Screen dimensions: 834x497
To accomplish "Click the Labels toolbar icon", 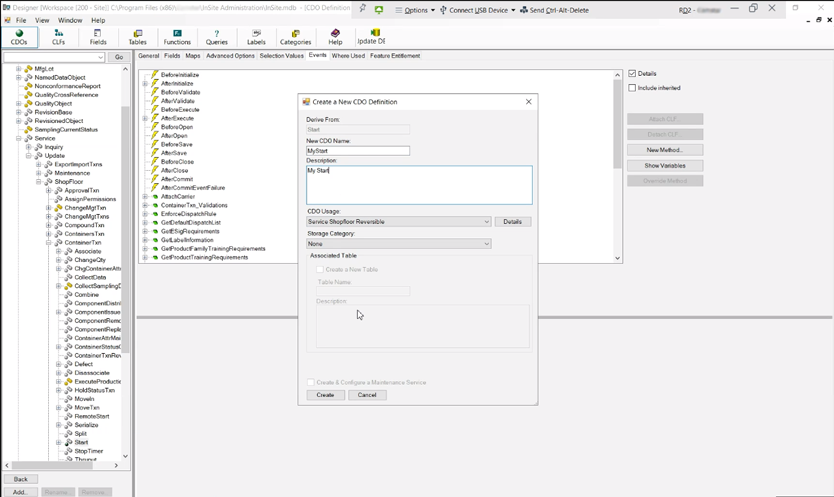I will [256, 37].
